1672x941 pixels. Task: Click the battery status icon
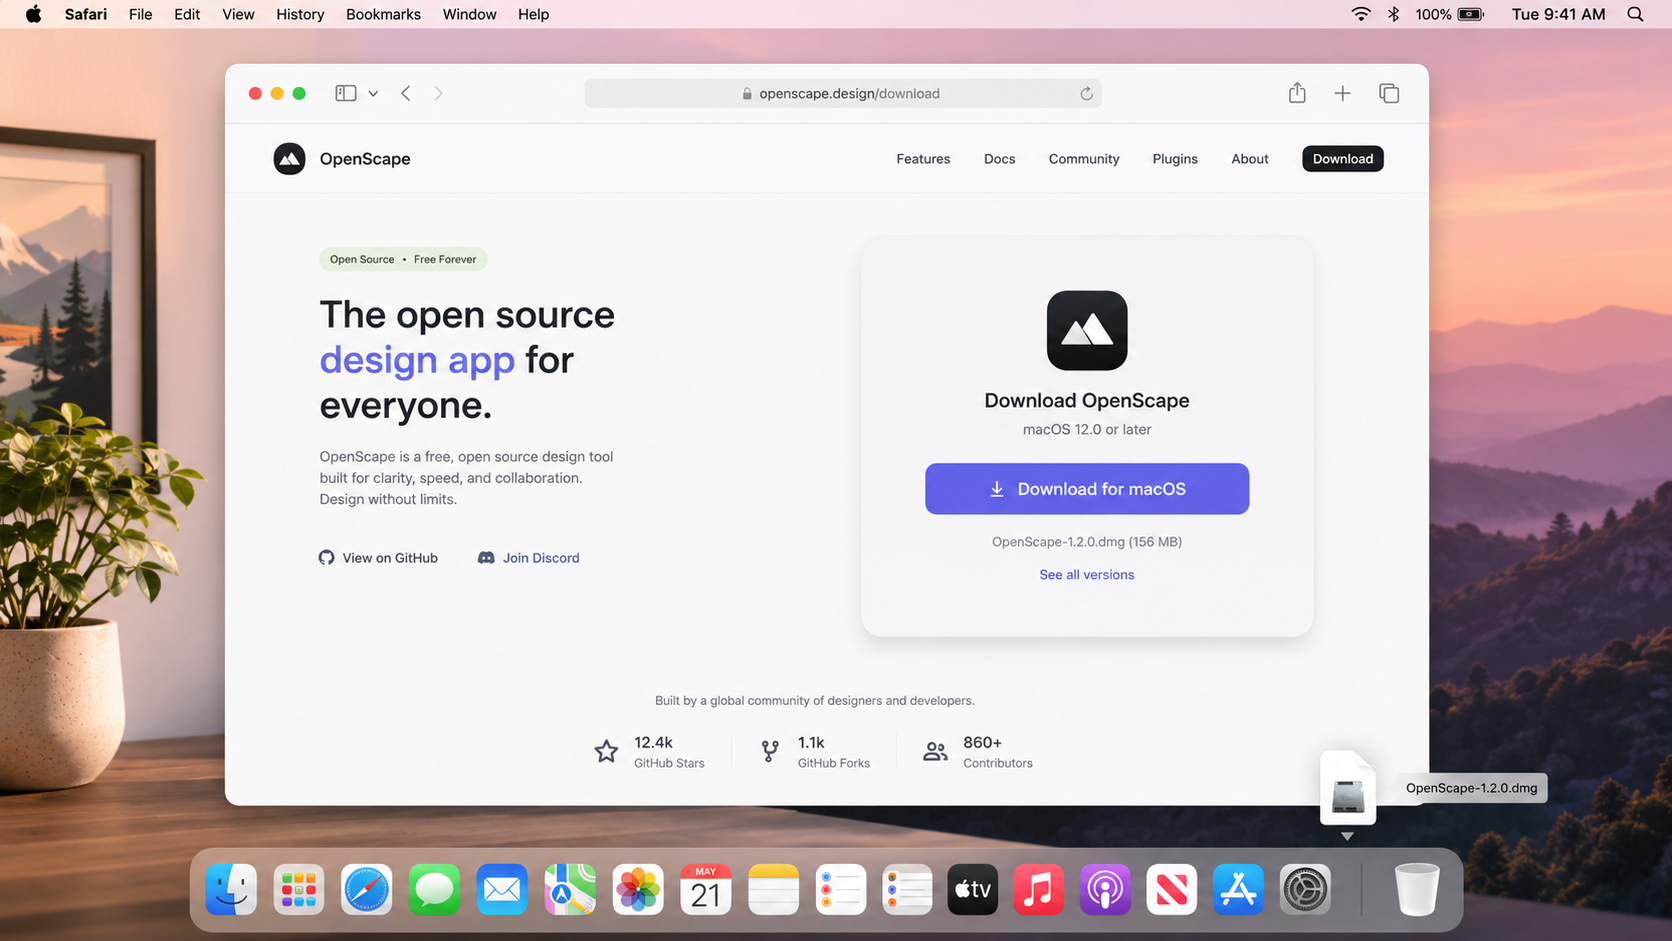1471,14
